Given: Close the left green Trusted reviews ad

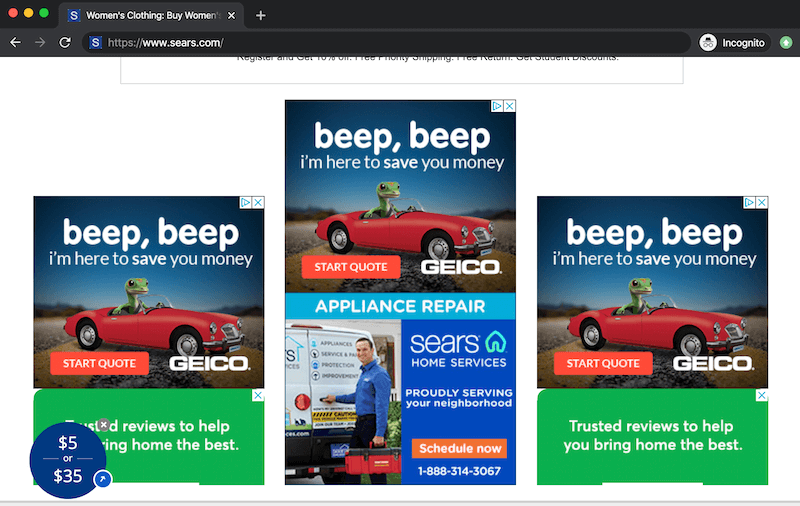Looking at the screenshot, I should click(x=258, y=395).
